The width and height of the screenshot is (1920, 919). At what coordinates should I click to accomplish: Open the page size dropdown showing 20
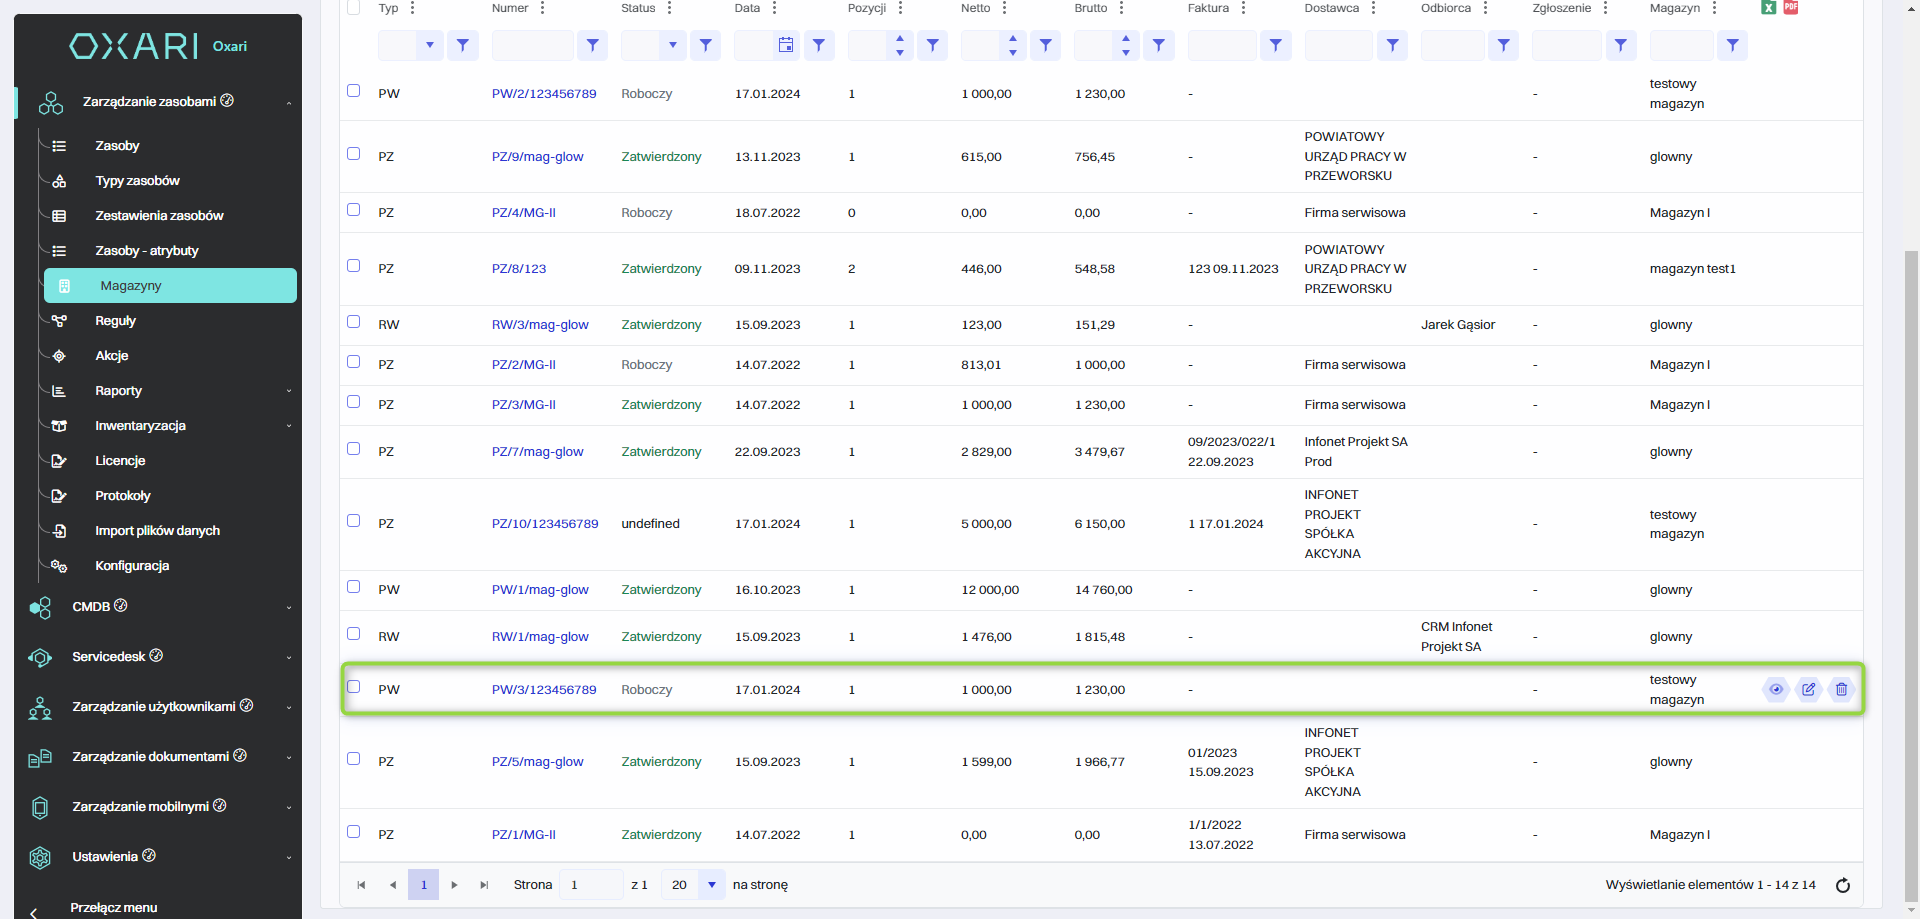[711, 885]
